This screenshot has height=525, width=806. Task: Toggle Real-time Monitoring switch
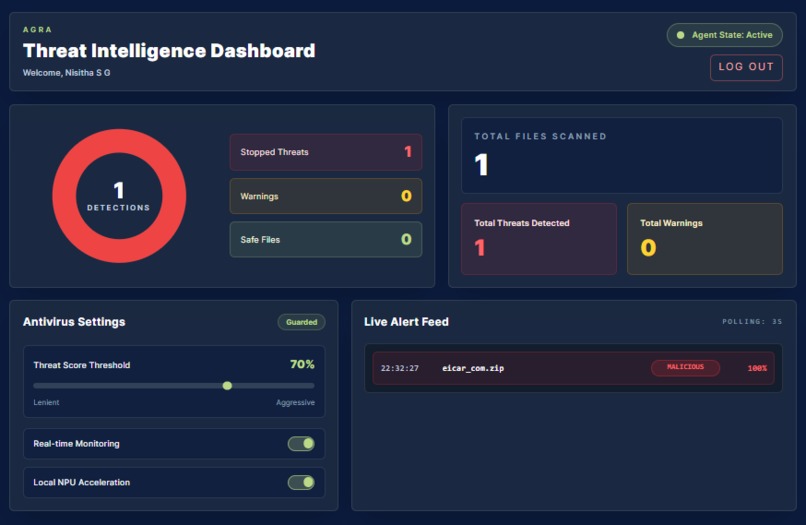click(x=301, y=443)
